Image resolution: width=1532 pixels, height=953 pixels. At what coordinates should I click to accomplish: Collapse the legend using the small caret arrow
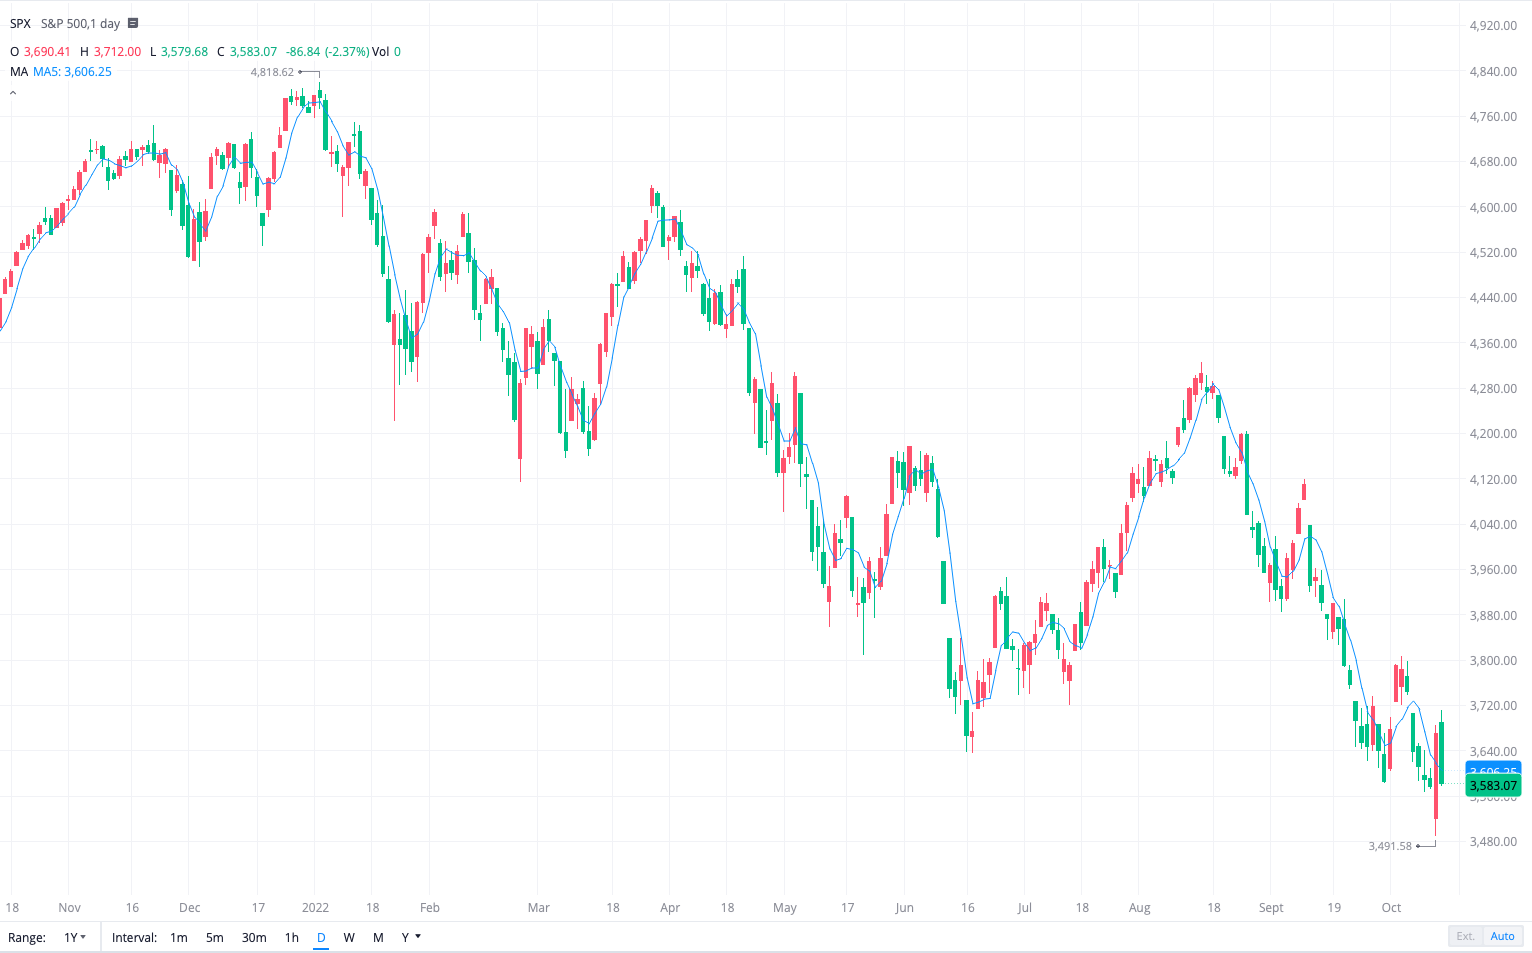pos(12,91)
